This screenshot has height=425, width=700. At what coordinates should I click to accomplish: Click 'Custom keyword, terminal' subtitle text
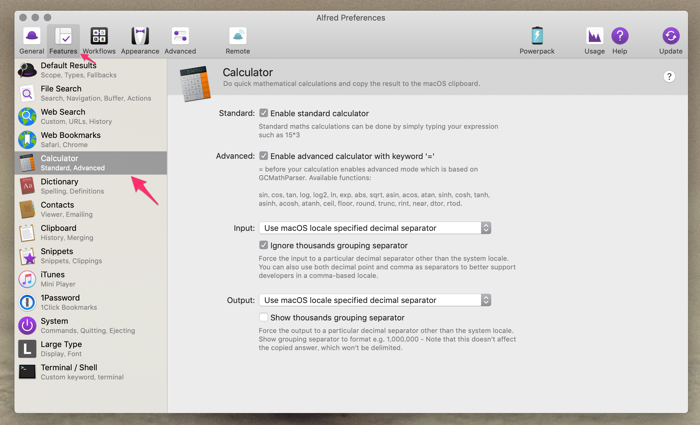tap(82, 377)
